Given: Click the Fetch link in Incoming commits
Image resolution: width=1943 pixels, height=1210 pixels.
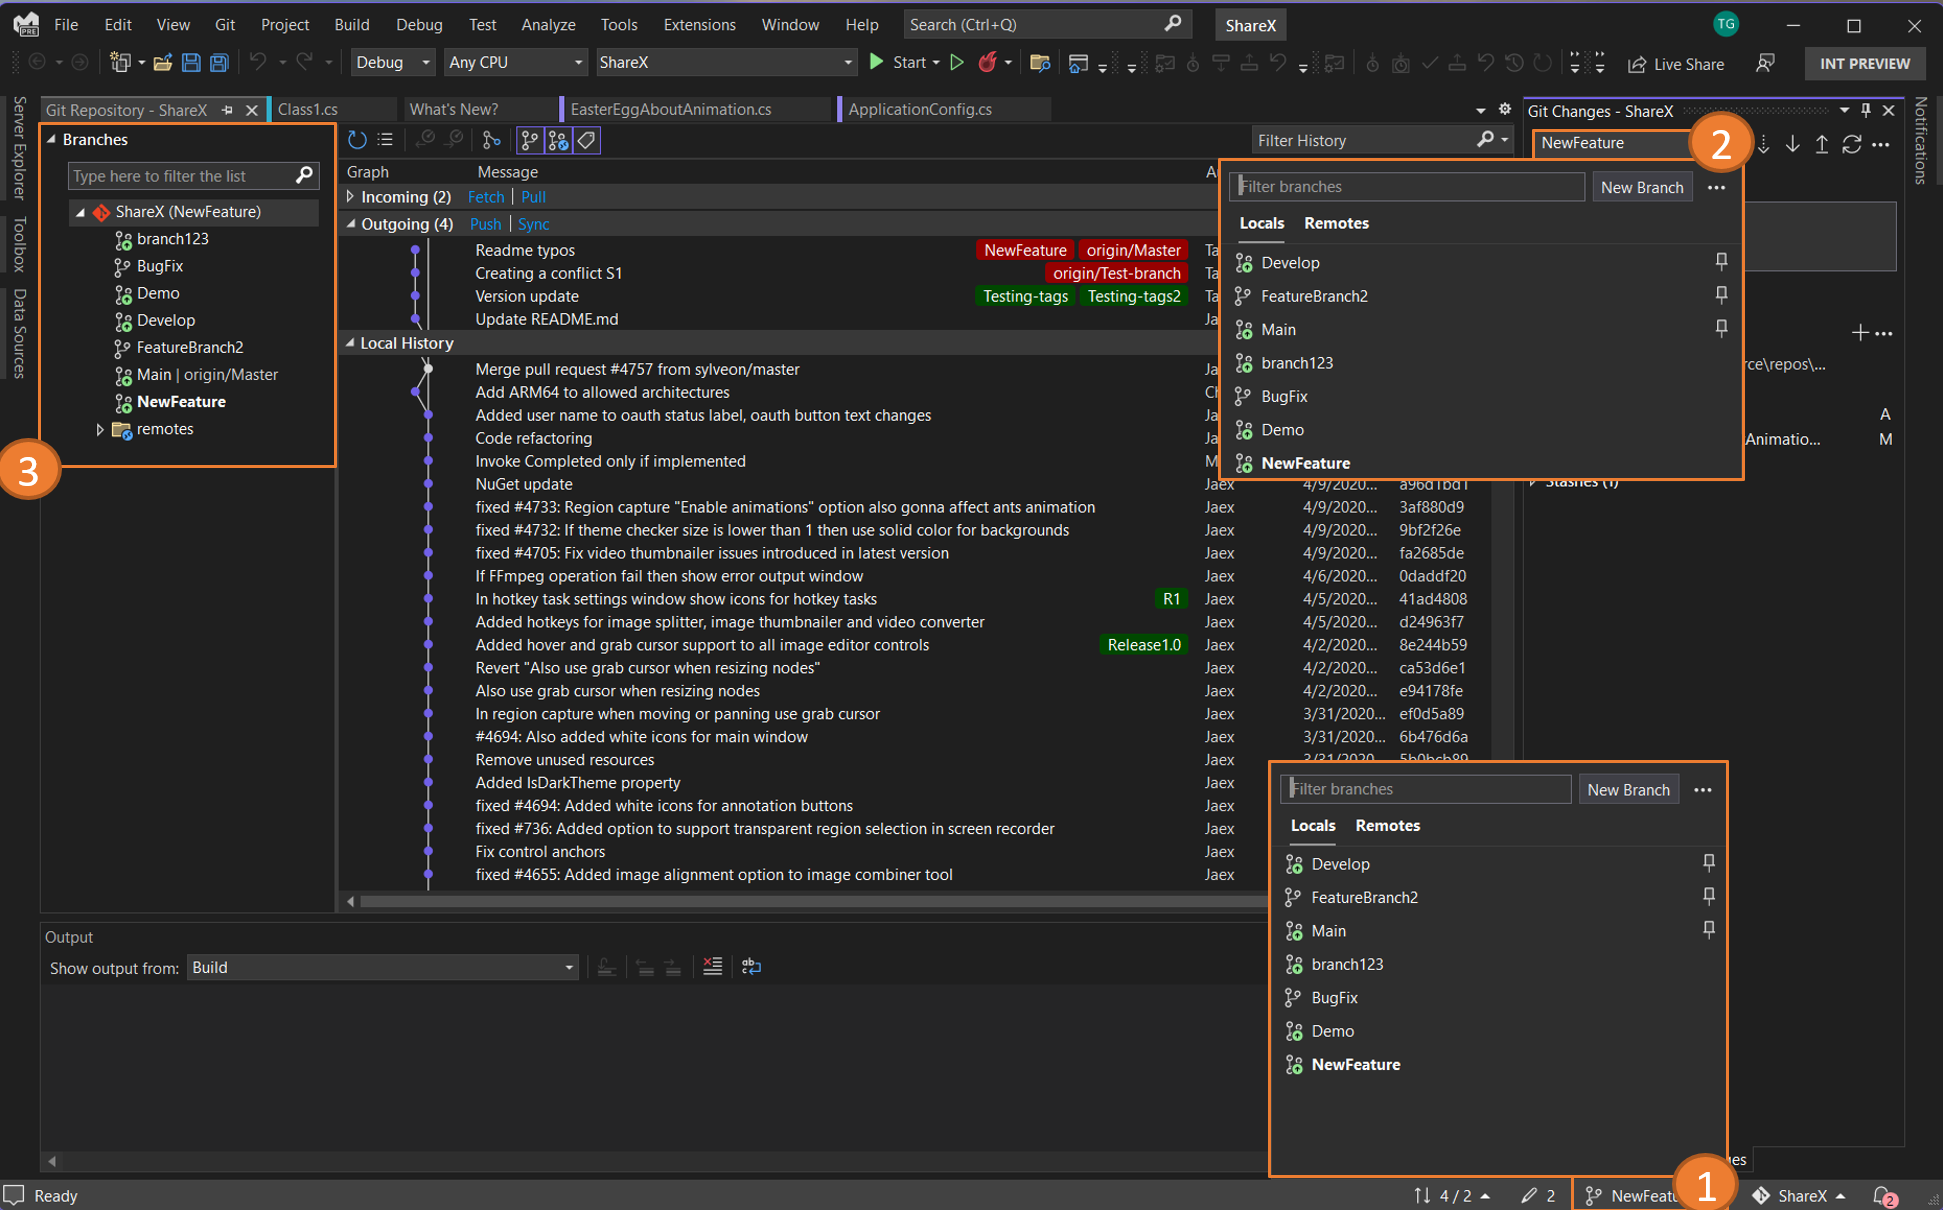Looking at the screenshot, I should click(x=481, y=197).
